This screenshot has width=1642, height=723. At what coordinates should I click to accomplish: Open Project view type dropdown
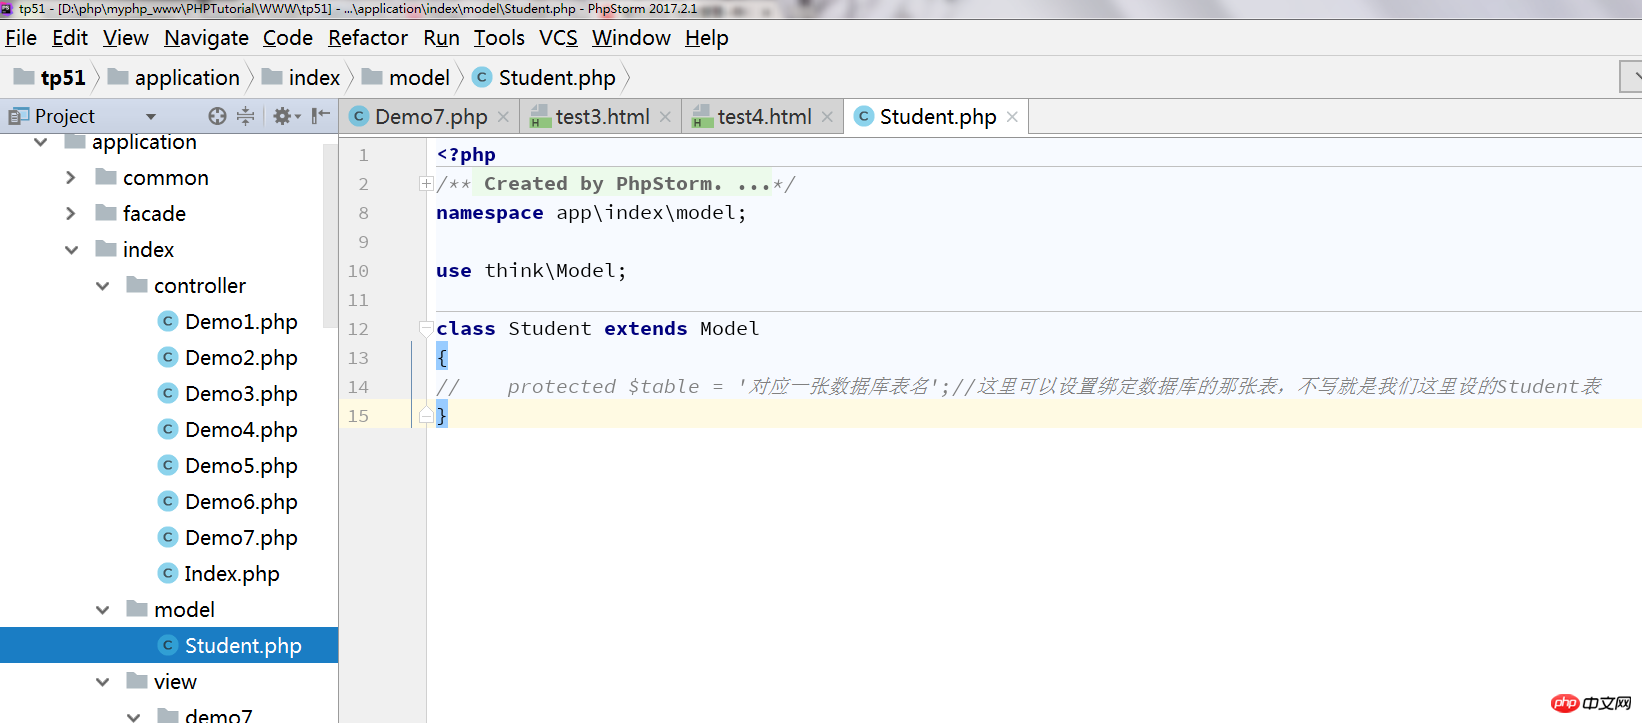[151, 116]
